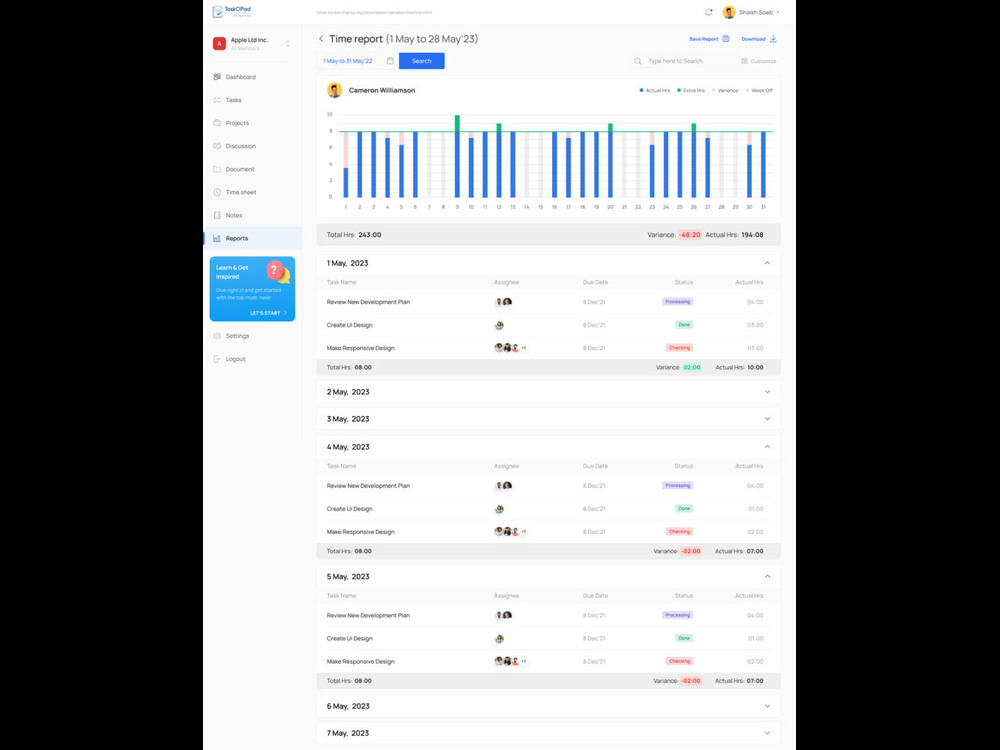Click Shaikh Soeb profile avatar
The height and width of the screenshot is (750, 1000).
[x=729, y=12]
